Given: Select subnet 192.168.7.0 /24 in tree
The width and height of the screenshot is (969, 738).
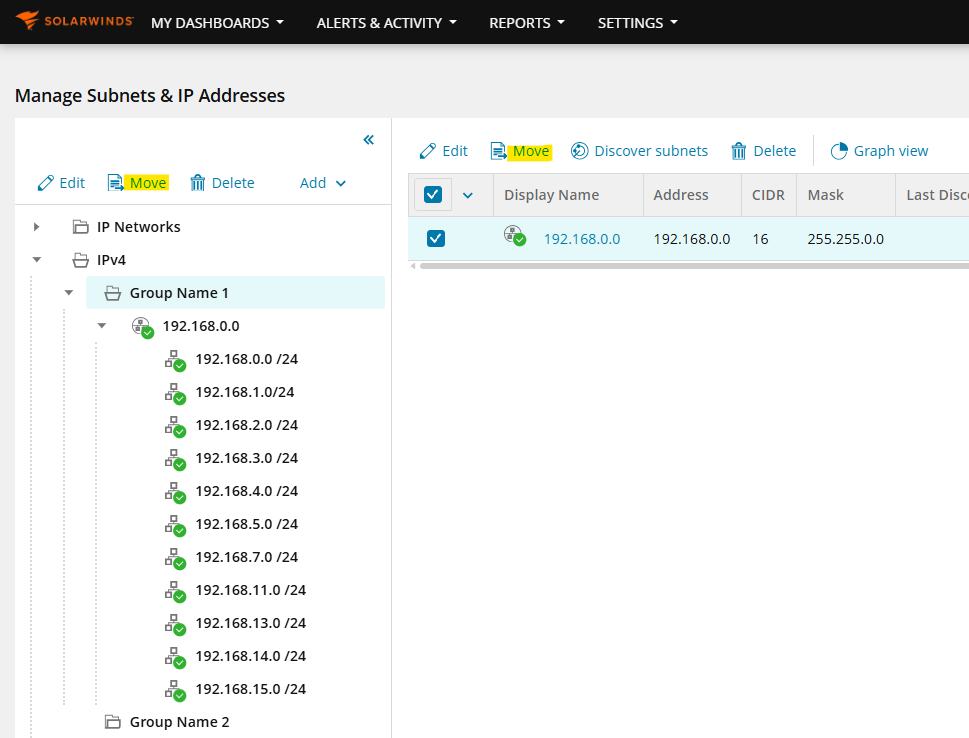Looking at the screenshot, I should pos(247,557).
